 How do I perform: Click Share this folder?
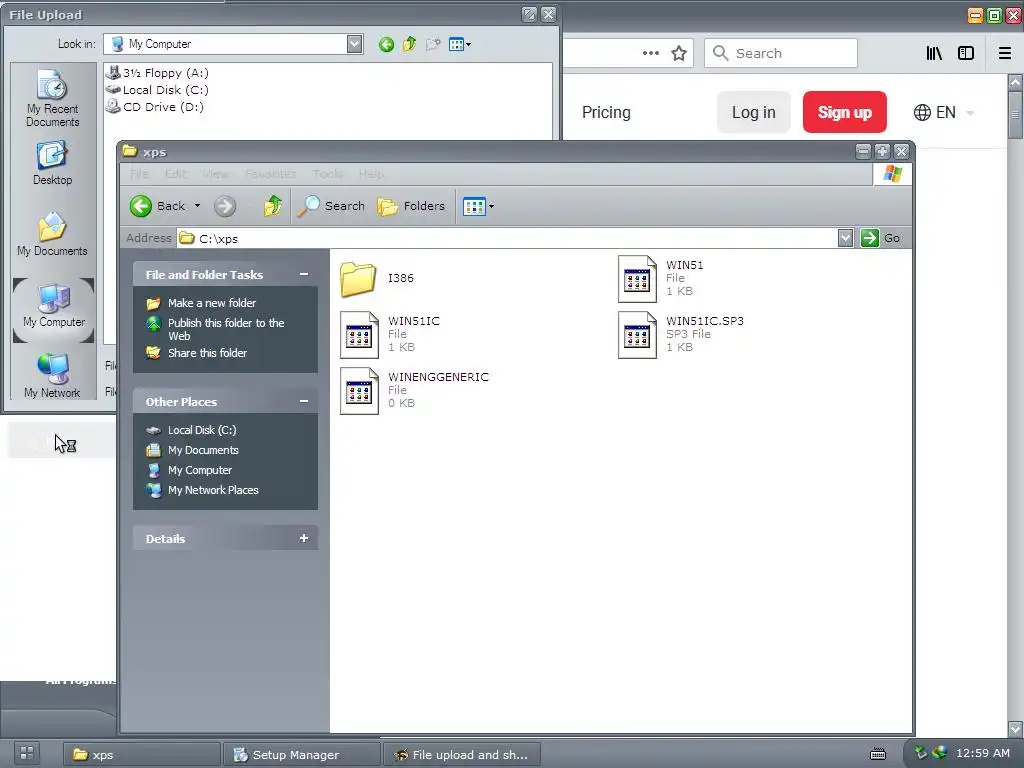207,353
